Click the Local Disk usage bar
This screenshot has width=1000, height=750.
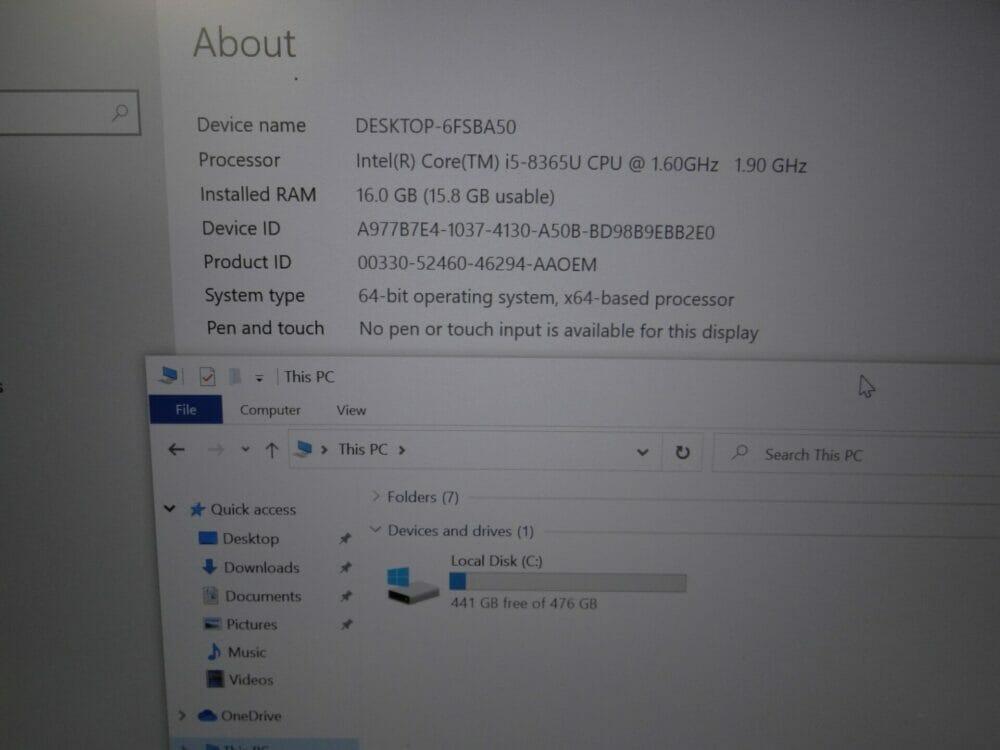tap(568, 582)
